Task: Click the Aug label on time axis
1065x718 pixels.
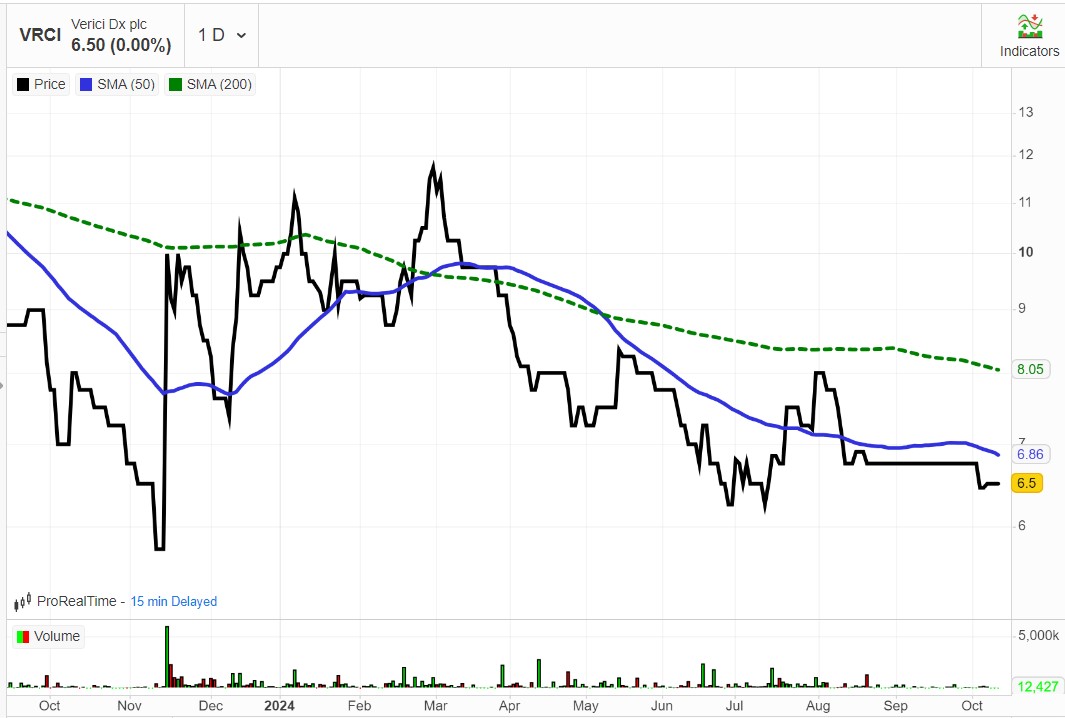Action: click(x=818, y=706)
